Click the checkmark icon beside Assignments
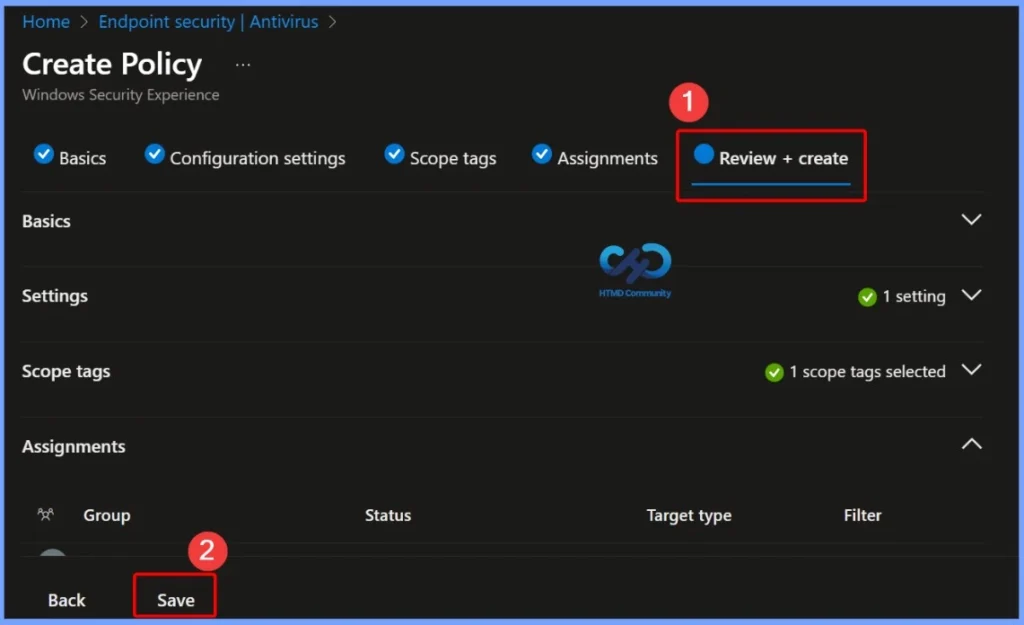Screen dimensions: 1024x625 pyautogui.click(x=541, y=156)
